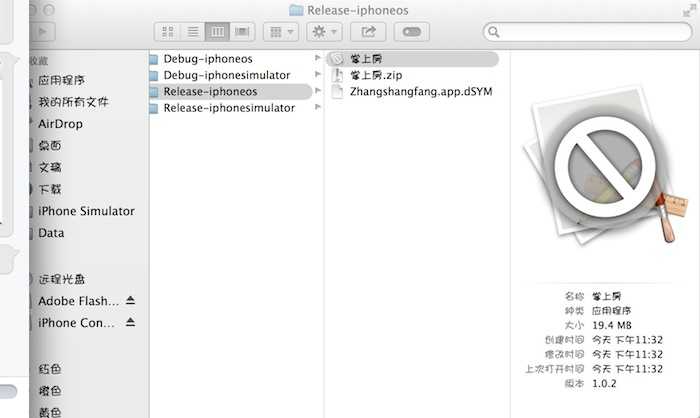
Task: Open iPhone Con... volume in sidebar
Action: click(x=76, y=323)
